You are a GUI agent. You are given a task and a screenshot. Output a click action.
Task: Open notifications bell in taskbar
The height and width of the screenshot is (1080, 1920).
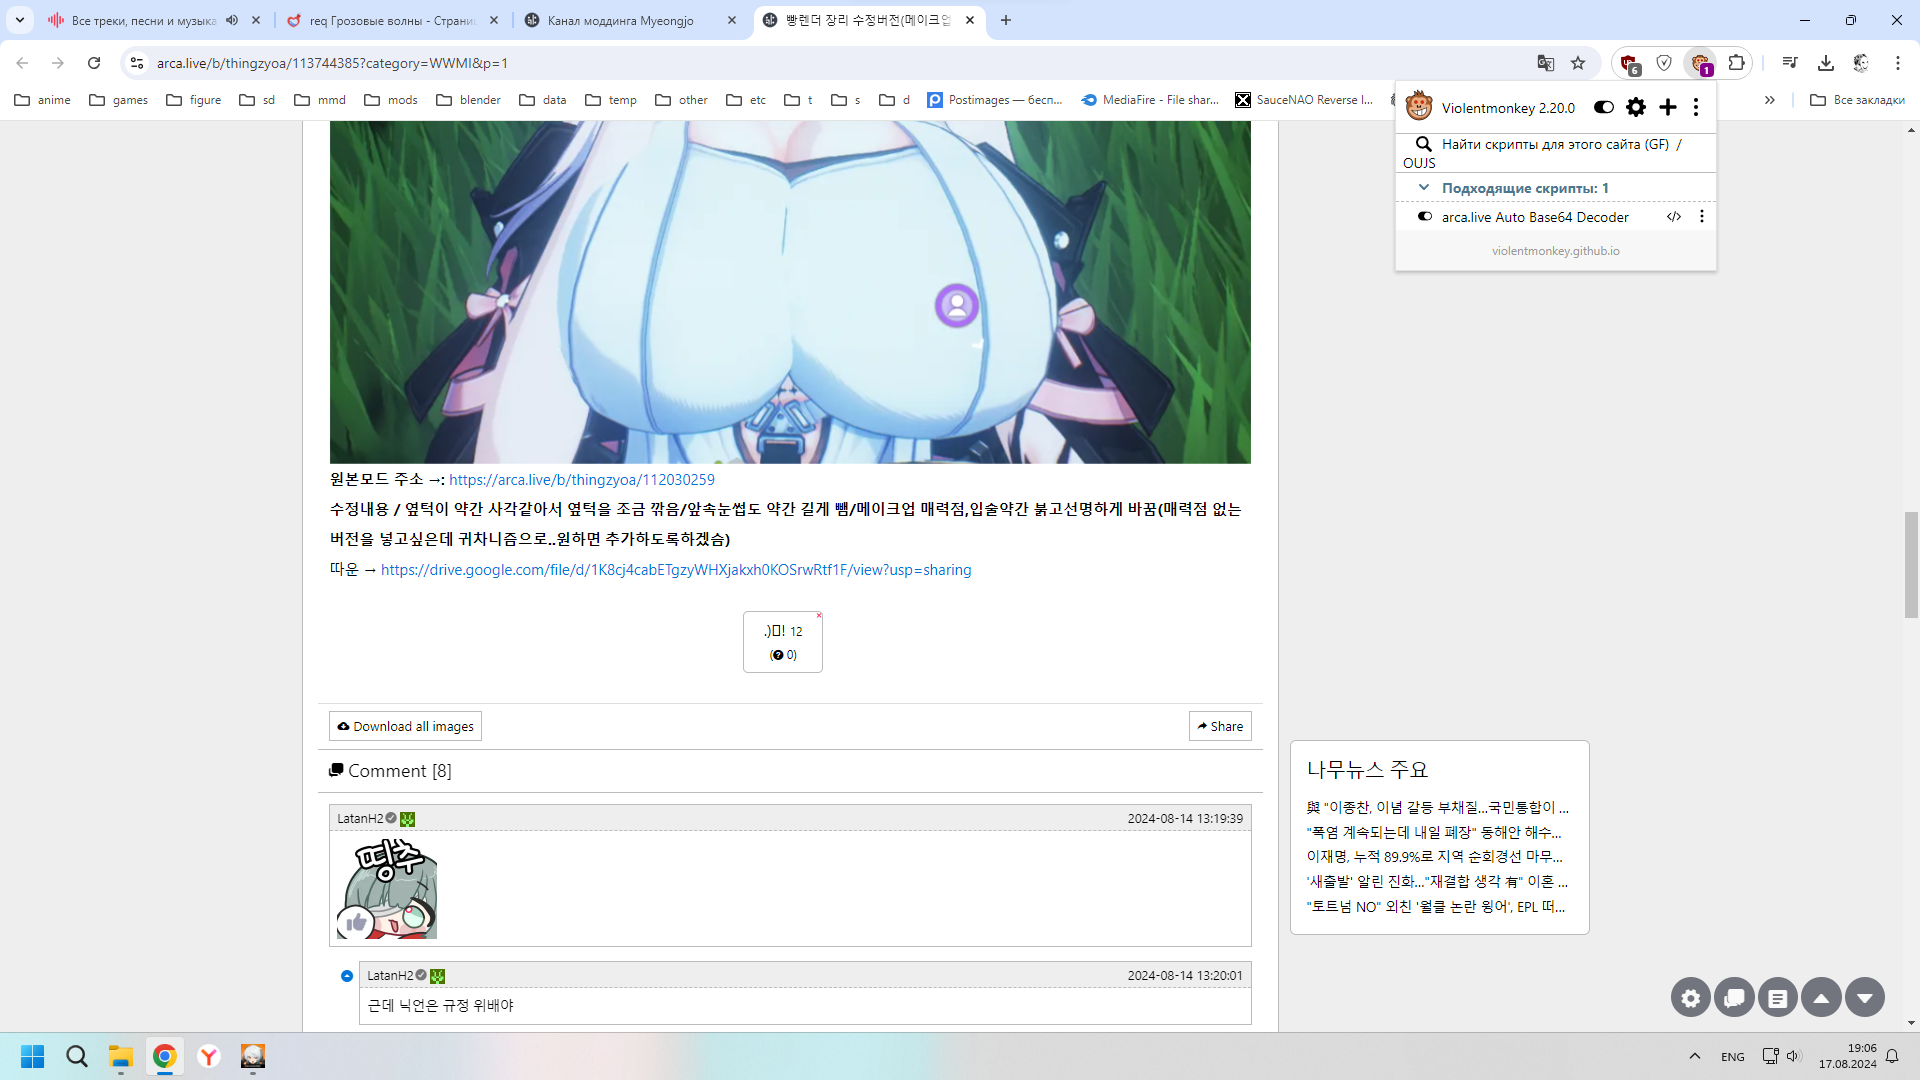pos(1892,1056)
